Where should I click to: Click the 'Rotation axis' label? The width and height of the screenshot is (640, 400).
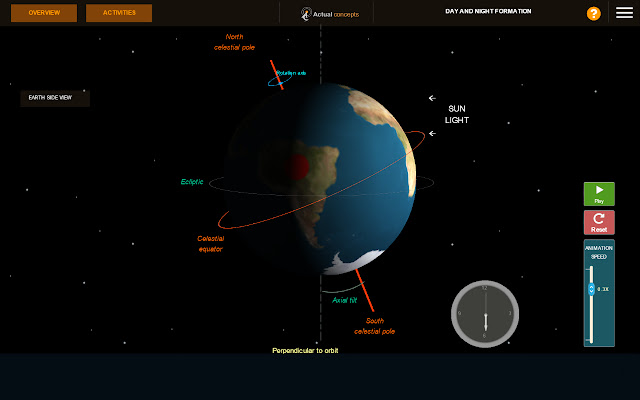pos(291,73)
